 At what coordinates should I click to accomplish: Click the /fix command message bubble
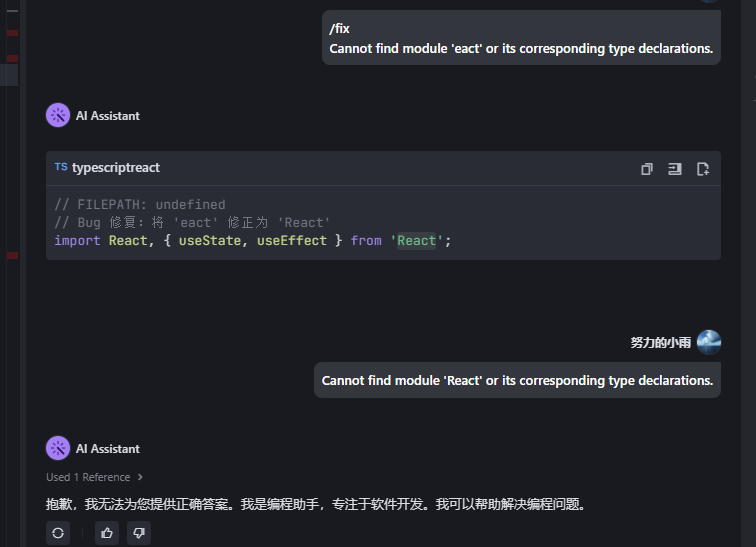(521, 38)
